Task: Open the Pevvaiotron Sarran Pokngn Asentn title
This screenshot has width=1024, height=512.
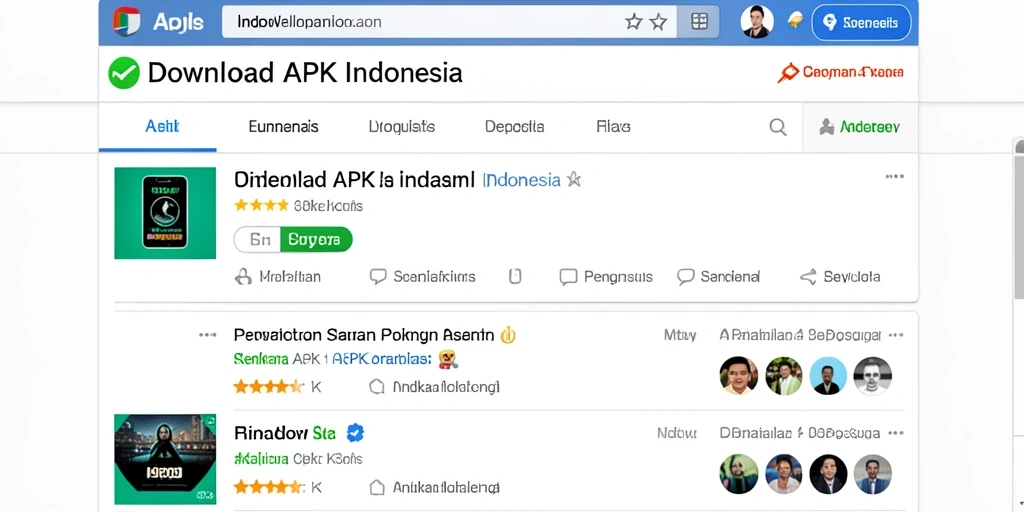Action: (364, 335)
